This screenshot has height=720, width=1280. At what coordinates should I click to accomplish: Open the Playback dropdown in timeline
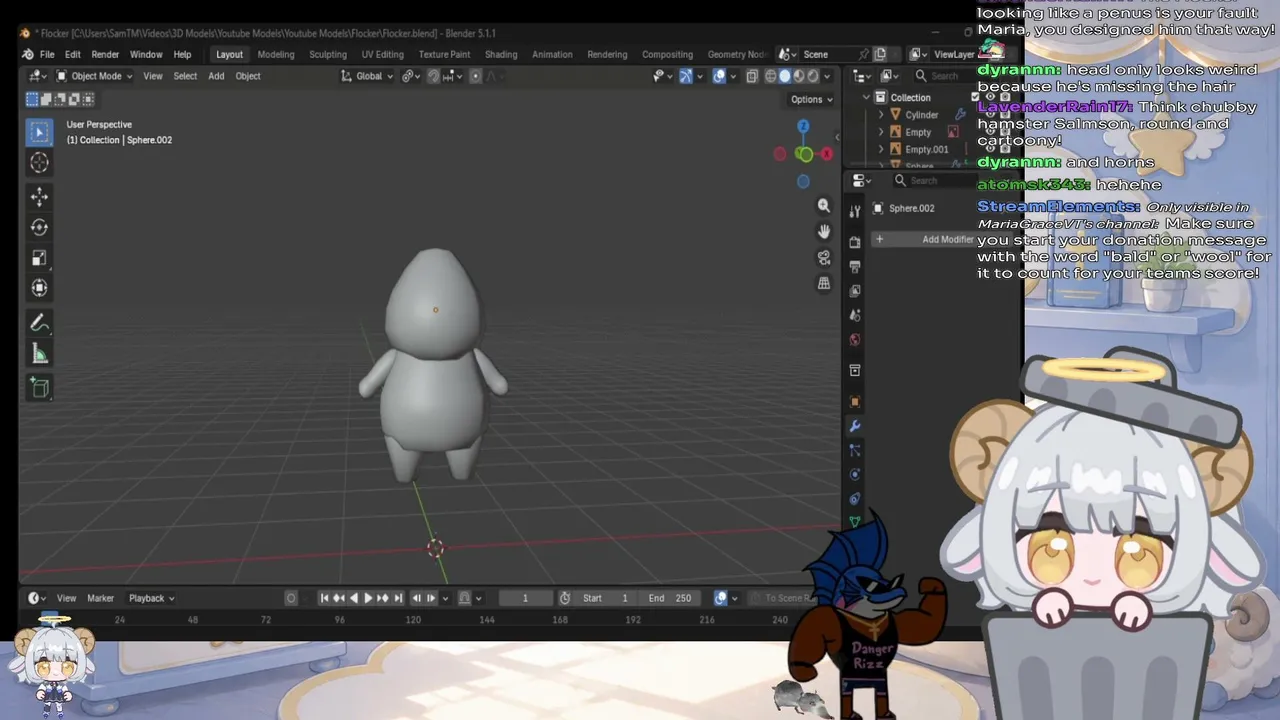151,598
